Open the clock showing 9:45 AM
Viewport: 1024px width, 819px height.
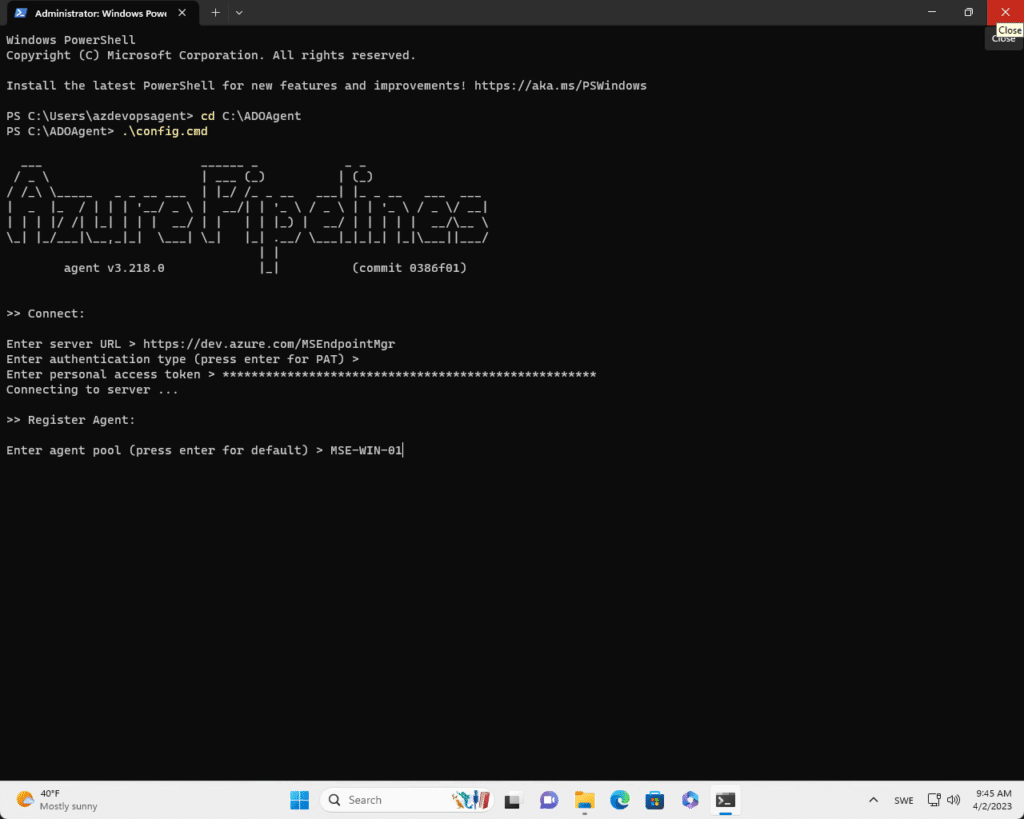point(993,800)
